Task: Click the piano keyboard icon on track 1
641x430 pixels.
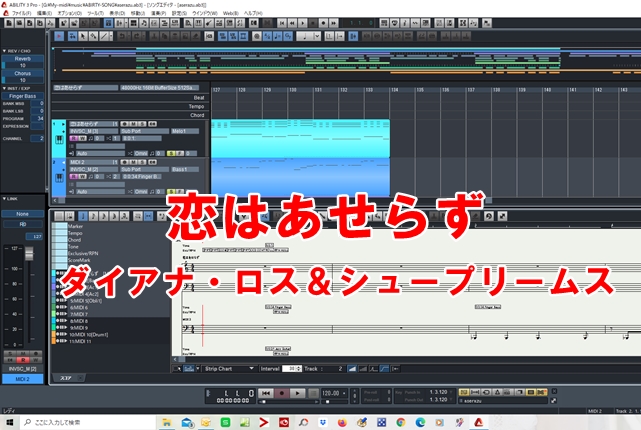Action: (59, 139)
